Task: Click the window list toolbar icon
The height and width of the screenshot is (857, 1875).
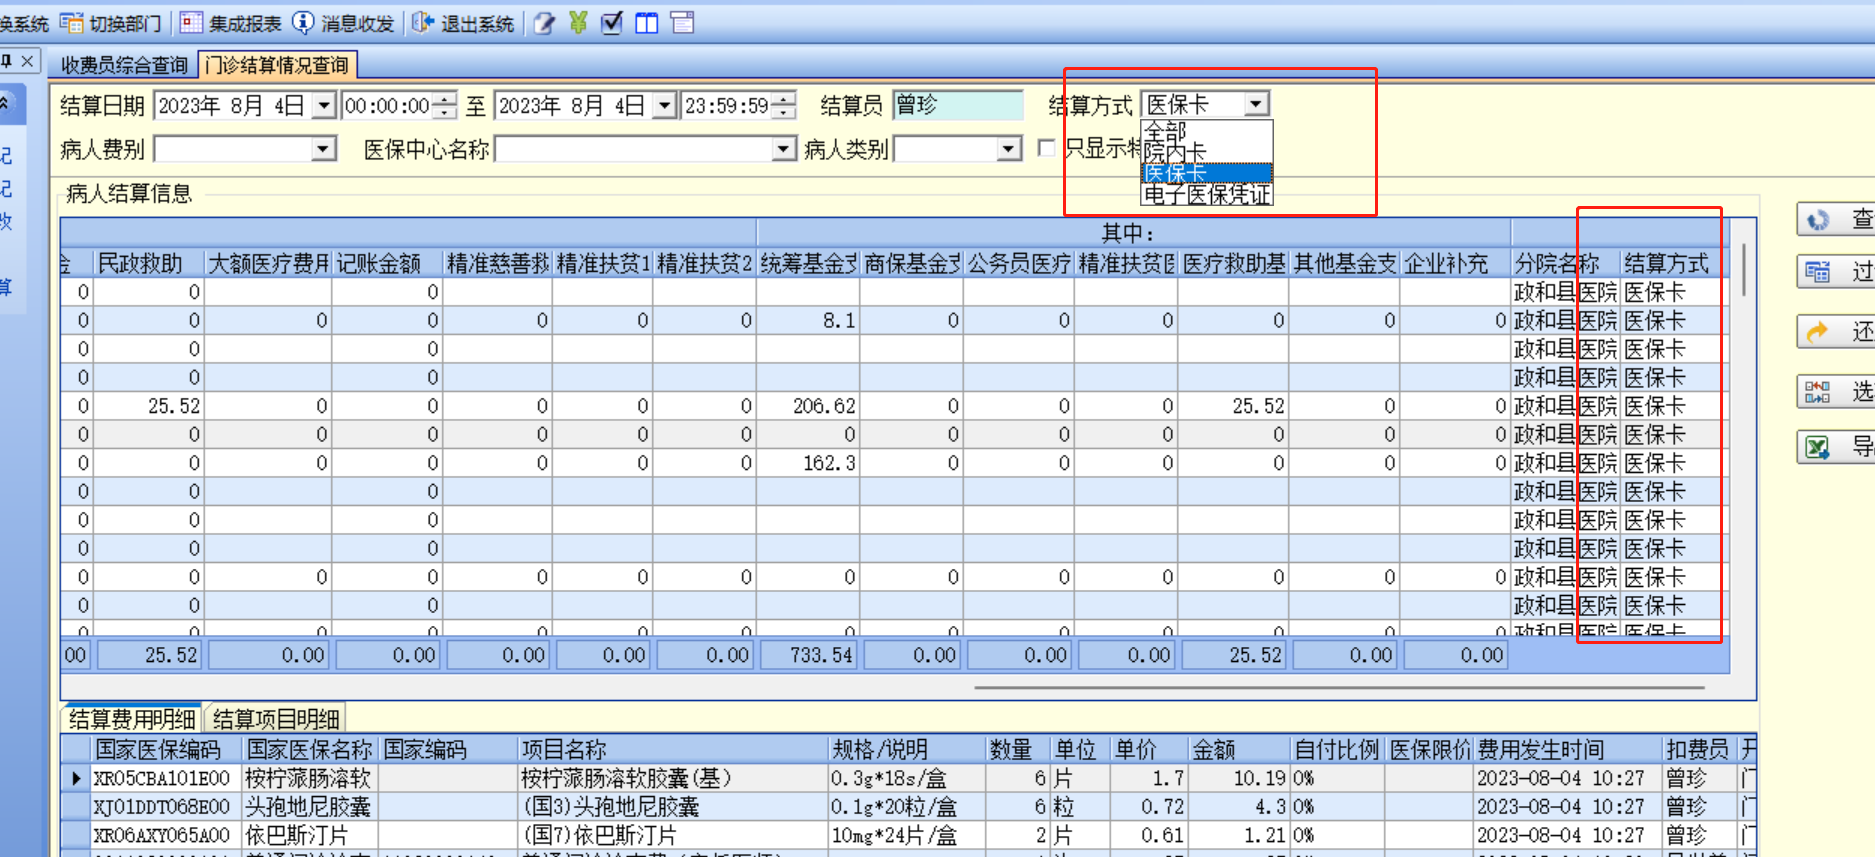Action: (x=682, y=23)
